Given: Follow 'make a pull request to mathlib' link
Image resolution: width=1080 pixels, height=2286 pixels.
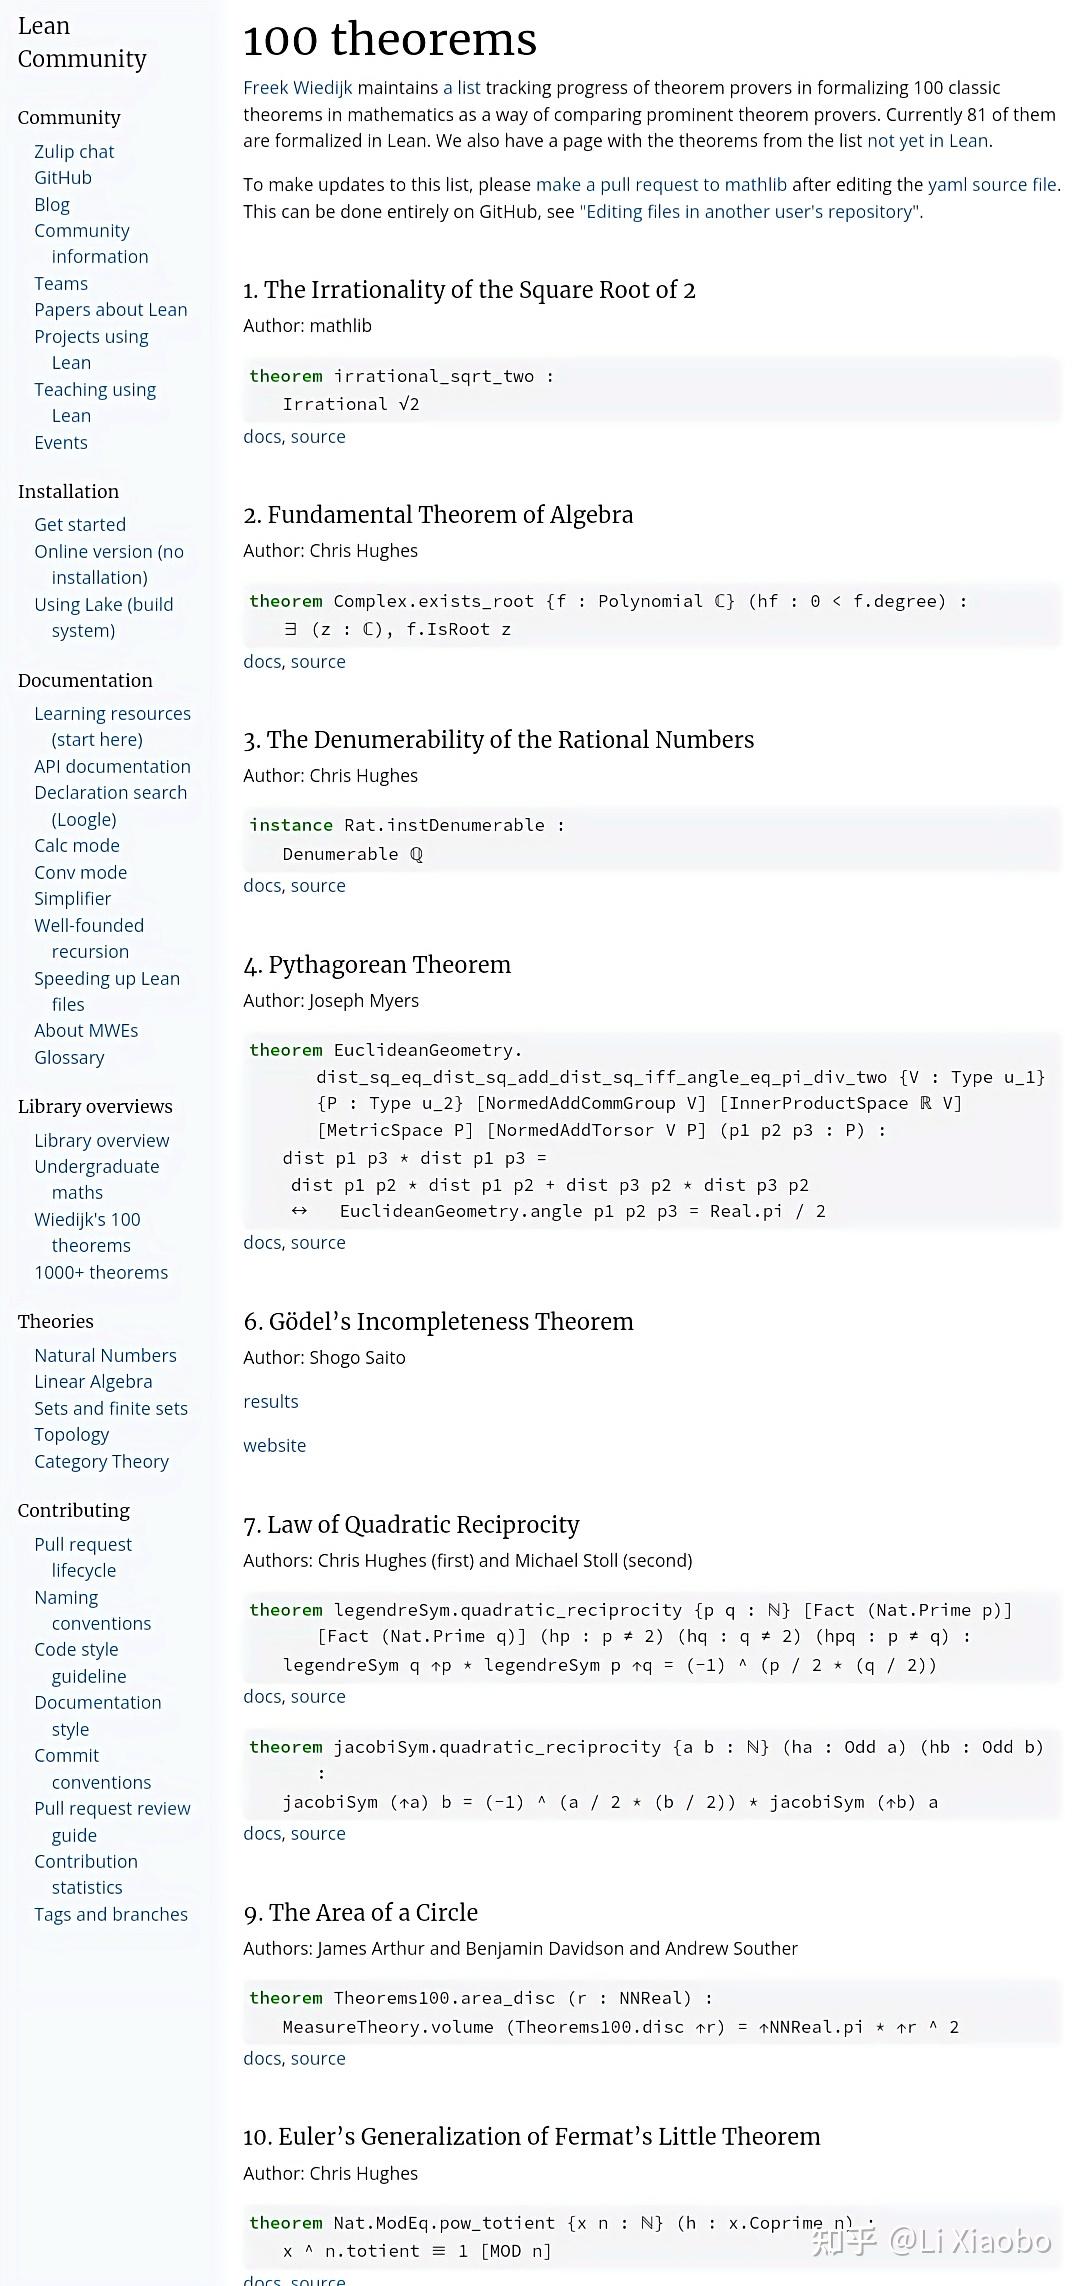Looking at the screenshot, I should [661, 184].
